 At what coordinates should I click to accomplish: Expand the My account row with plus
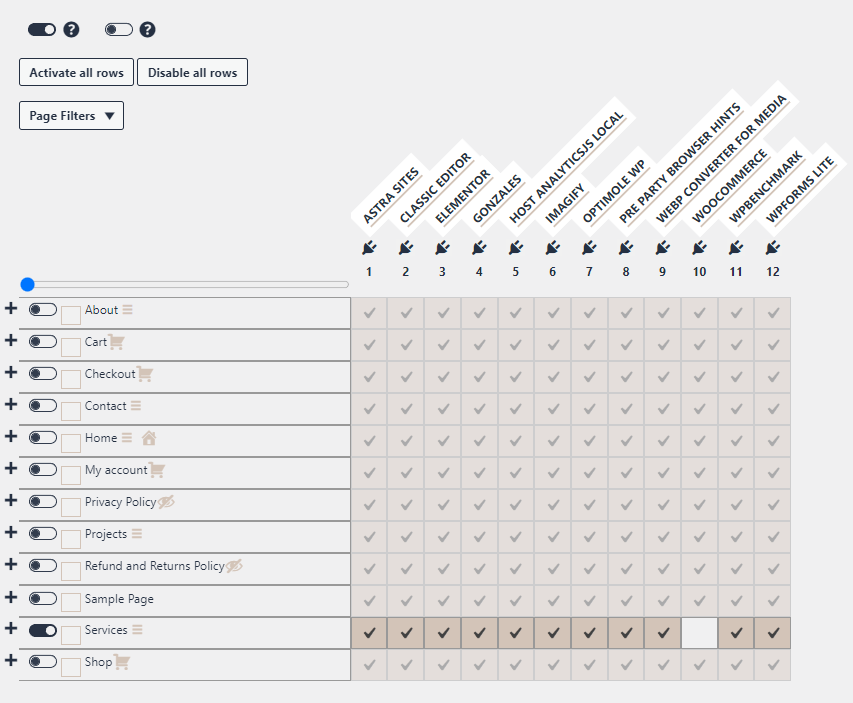10,468
